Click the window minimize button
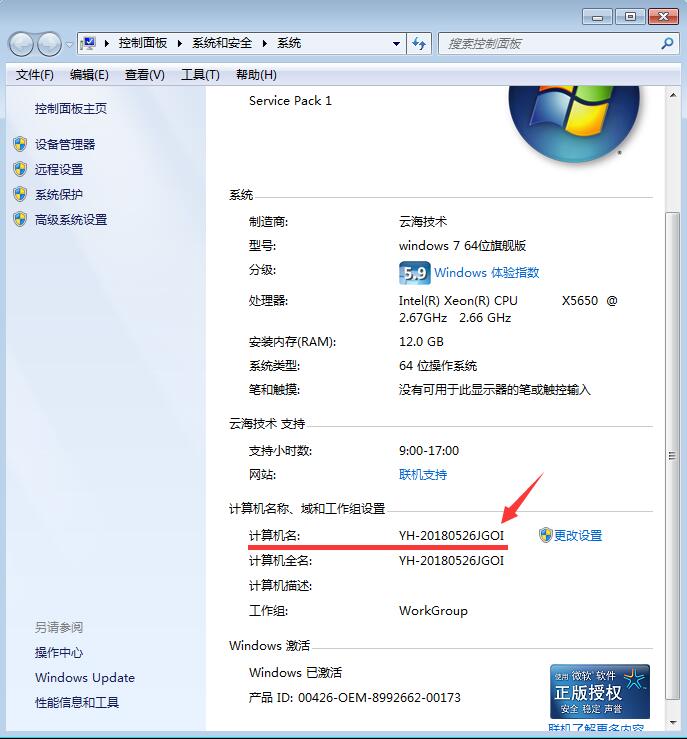This screenshot has height=739, width=687. (597, 17)
